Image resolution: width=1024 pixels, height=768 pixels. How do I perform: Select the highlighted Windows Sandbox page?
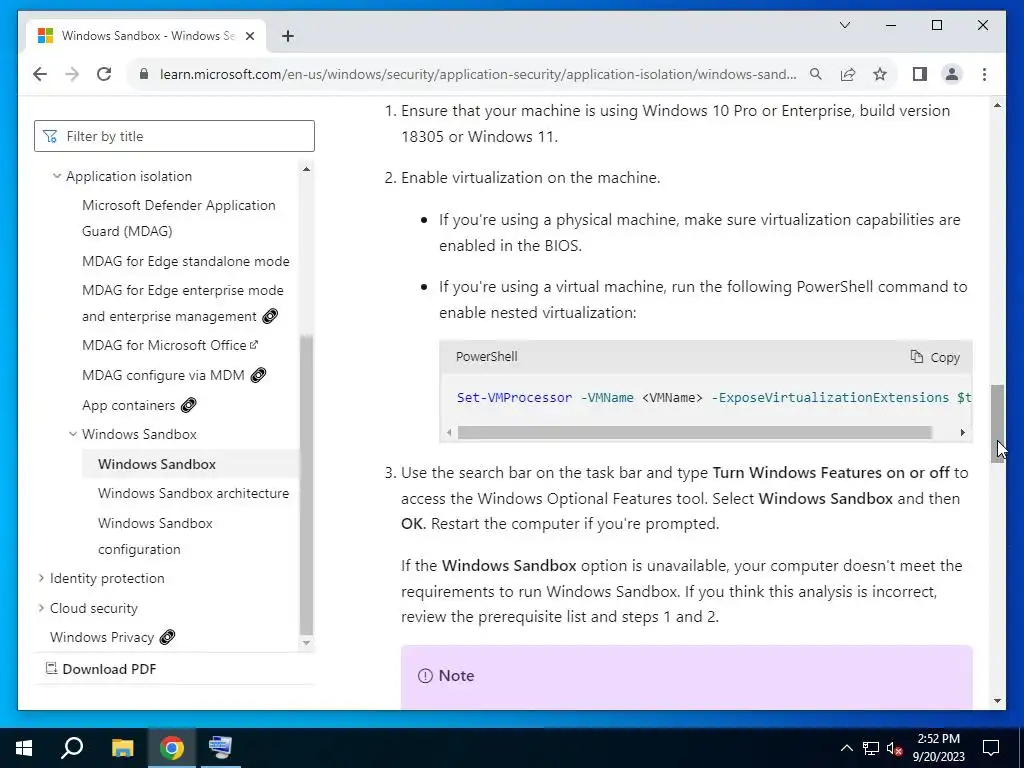157,464
